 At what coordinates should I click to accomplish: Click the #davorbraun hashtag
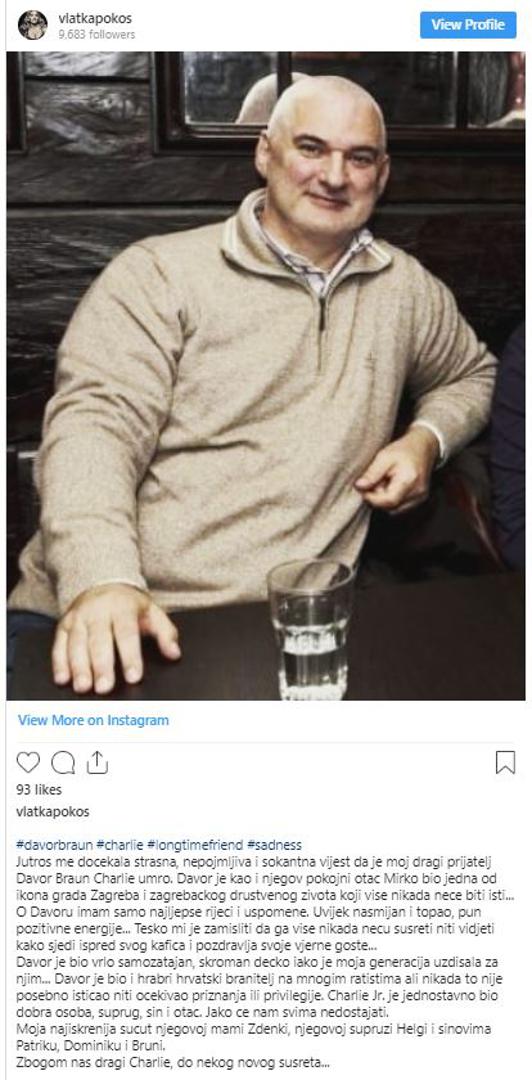(x=54, y=844)
